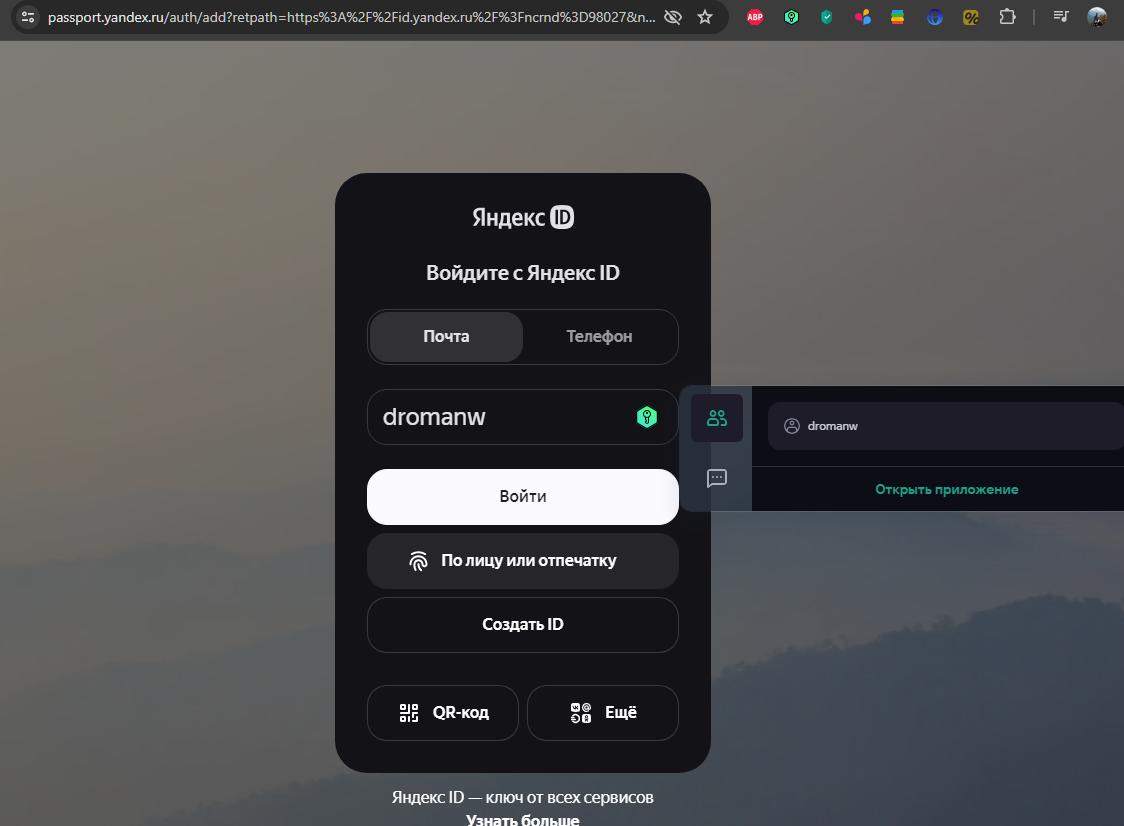The height and width of the screenshot is (826, 1124).
Task: Open the Ещё login options
Action: coord(603,713)
